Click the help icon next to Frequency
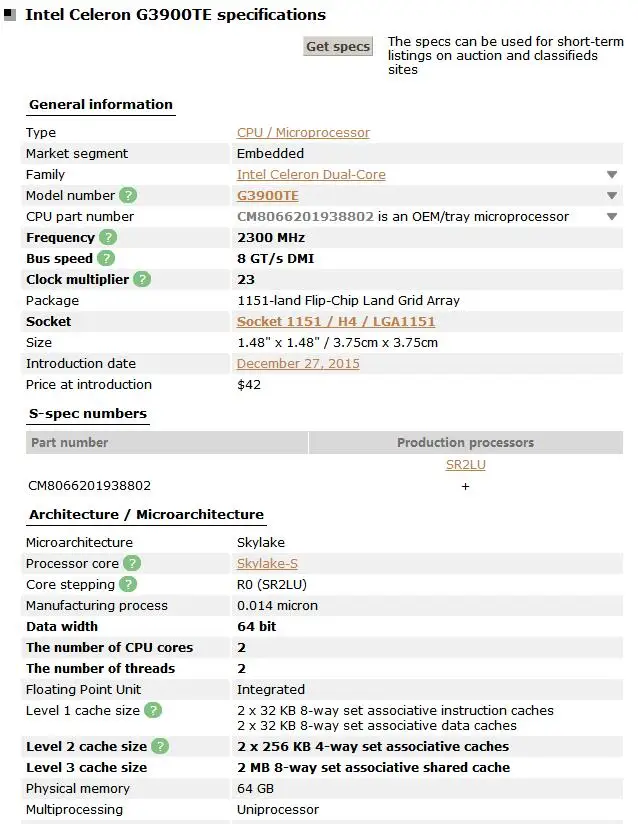The image size is (638, 824). pos(108,238)
